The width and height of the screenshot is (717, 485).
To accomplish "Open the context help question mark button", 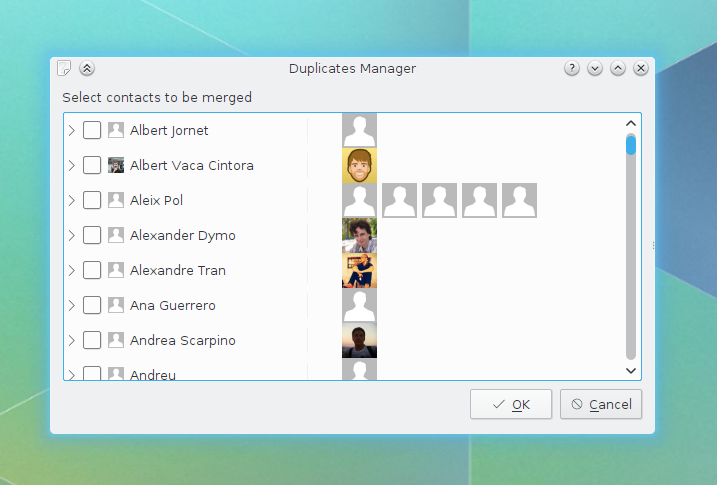I will (x=572, y=68).
